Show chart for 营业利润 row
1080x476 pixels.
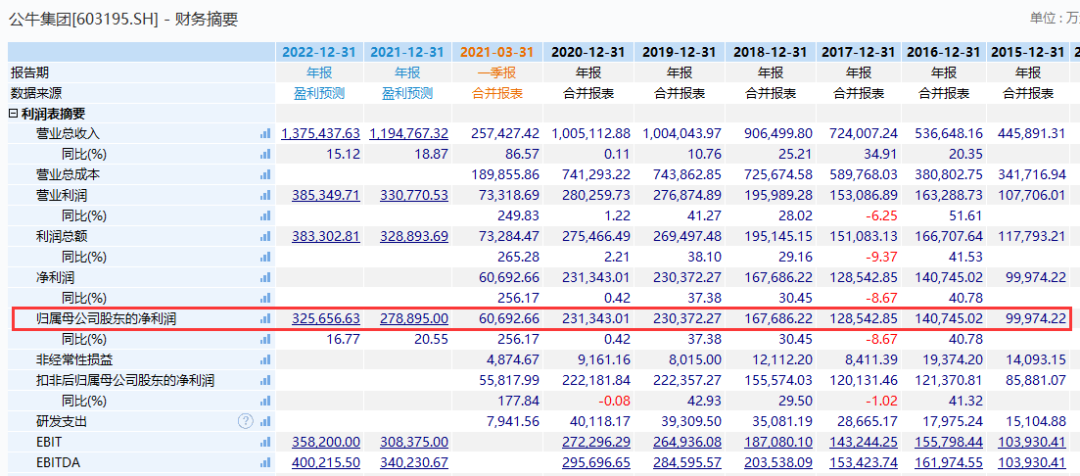tap(265, 195)
